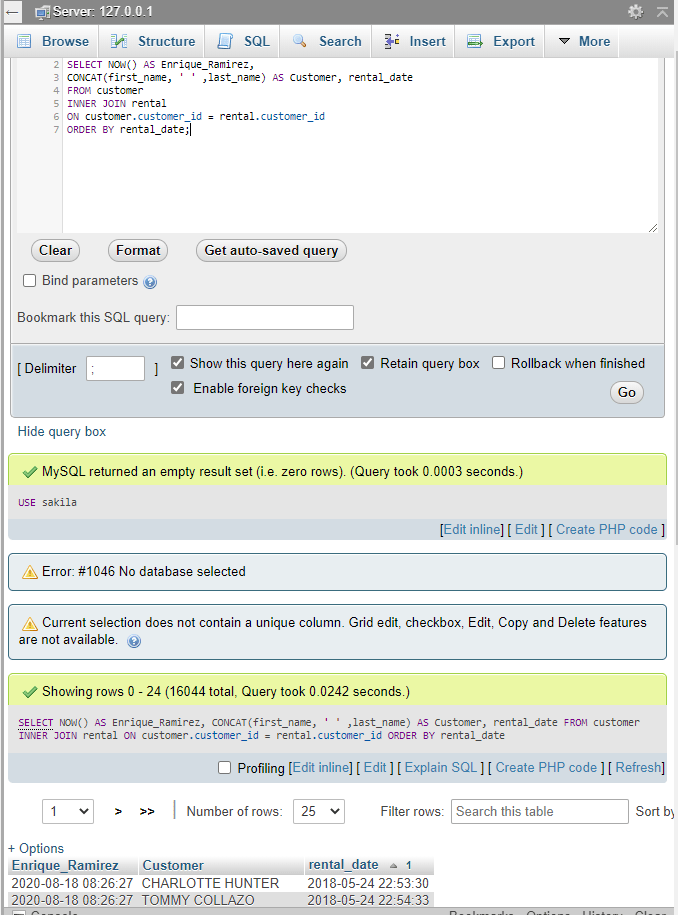This screenshot has height=915, width=678.
Task: Click the left arrow navigation icon
Action: pos(12,12)
